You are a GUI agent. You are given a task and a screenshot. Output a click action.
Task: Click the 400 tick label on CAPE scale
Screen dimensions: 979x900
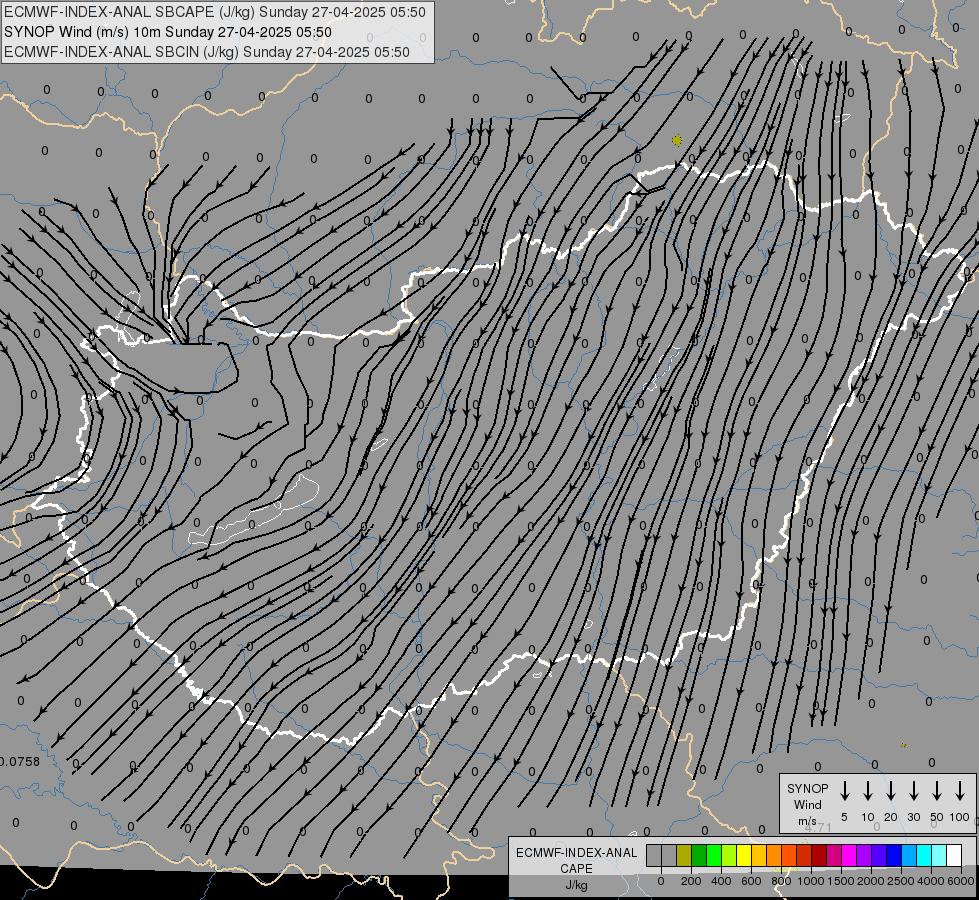721,881
